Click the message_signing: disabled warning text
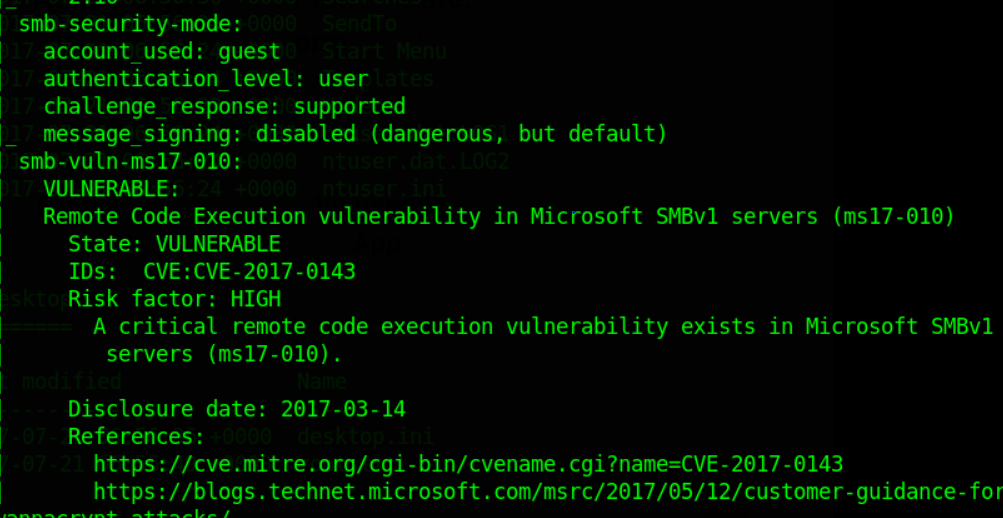 point(356,134)
